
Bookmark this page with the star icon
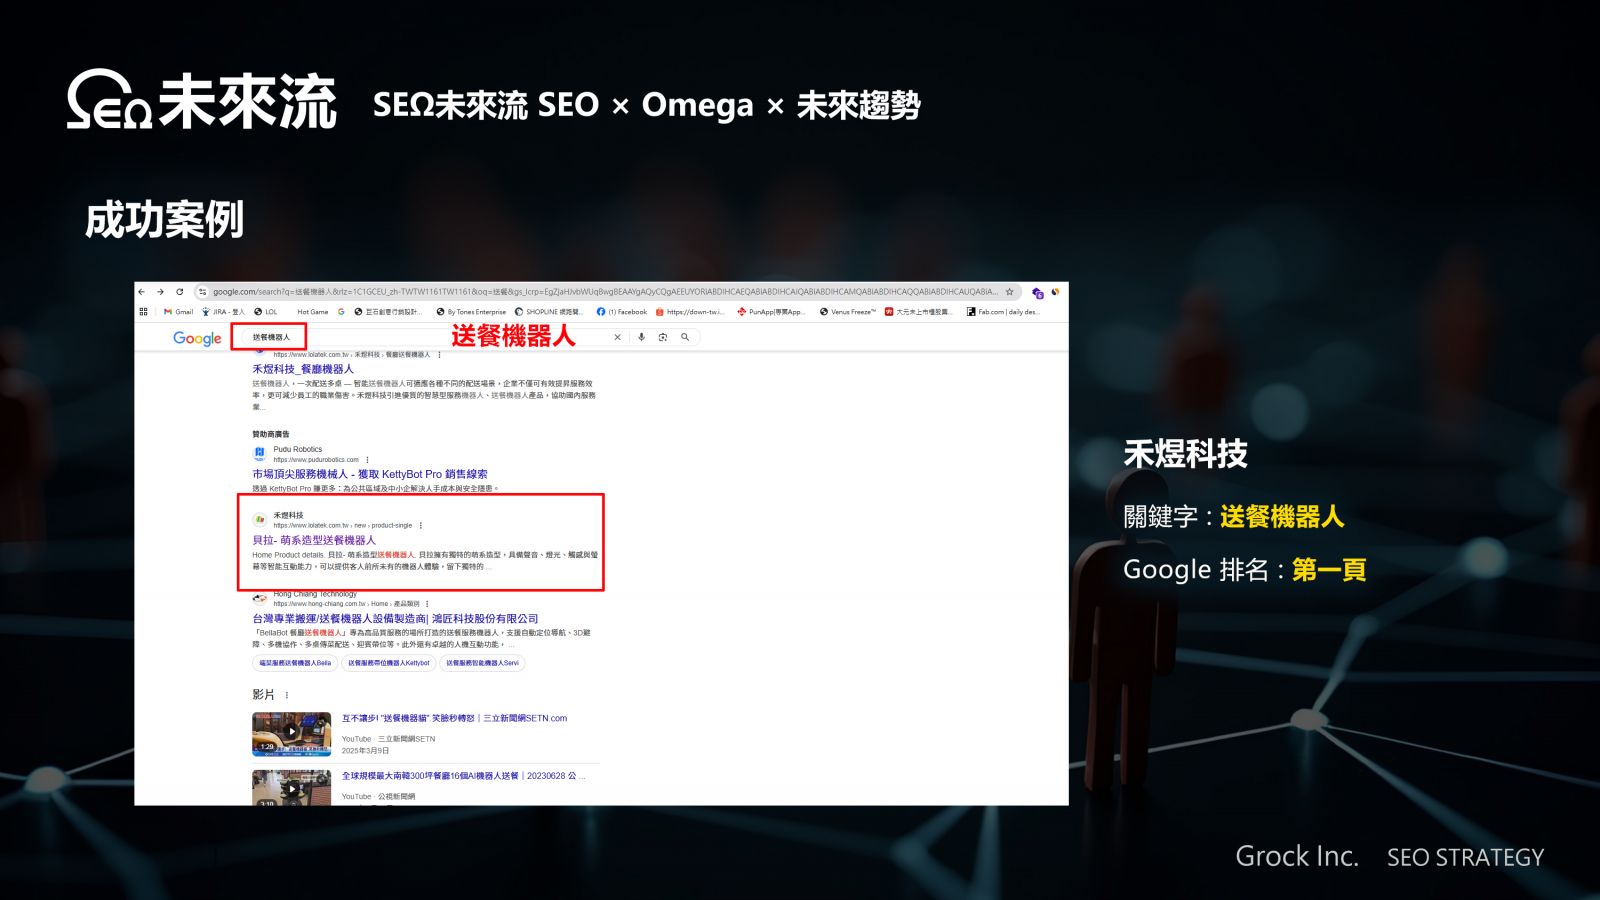point(1010,292)
